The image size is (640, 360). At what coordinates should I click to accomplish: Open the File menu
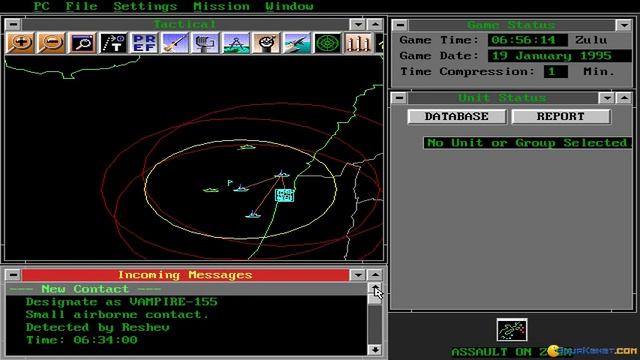[81, 6]
